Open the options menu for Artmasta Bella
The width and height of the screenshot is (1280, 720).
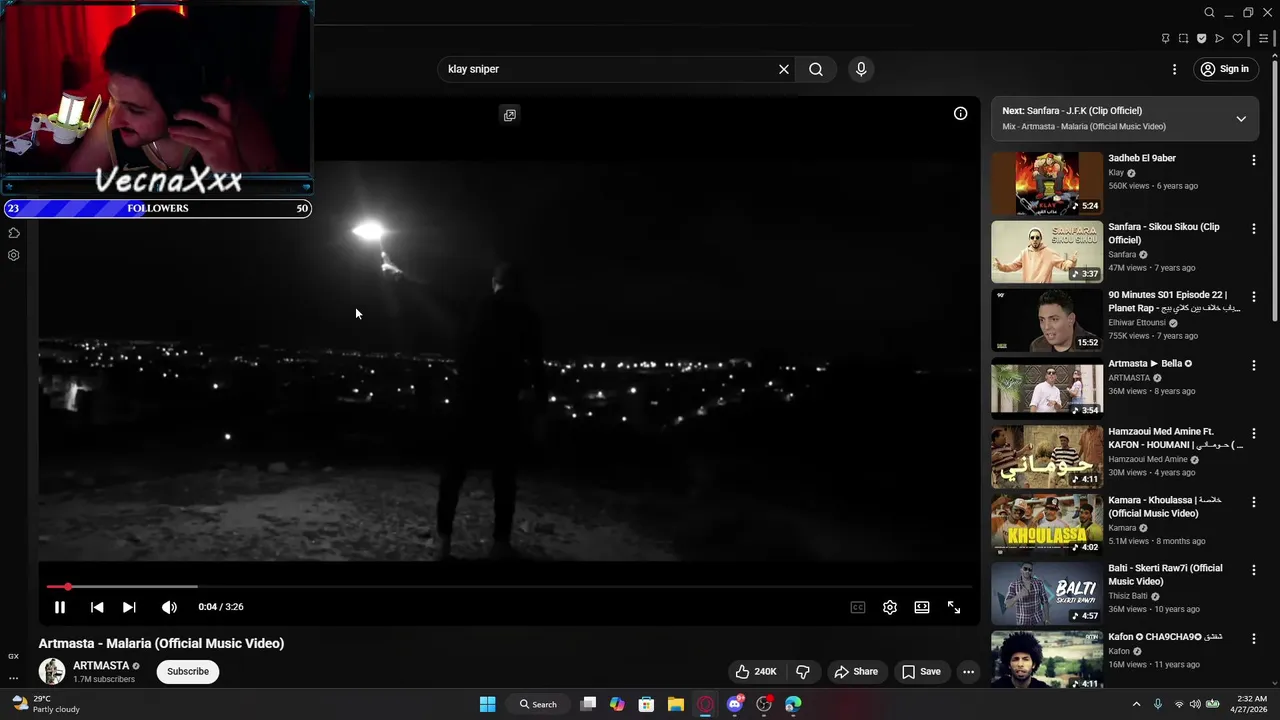(1254, 365)
